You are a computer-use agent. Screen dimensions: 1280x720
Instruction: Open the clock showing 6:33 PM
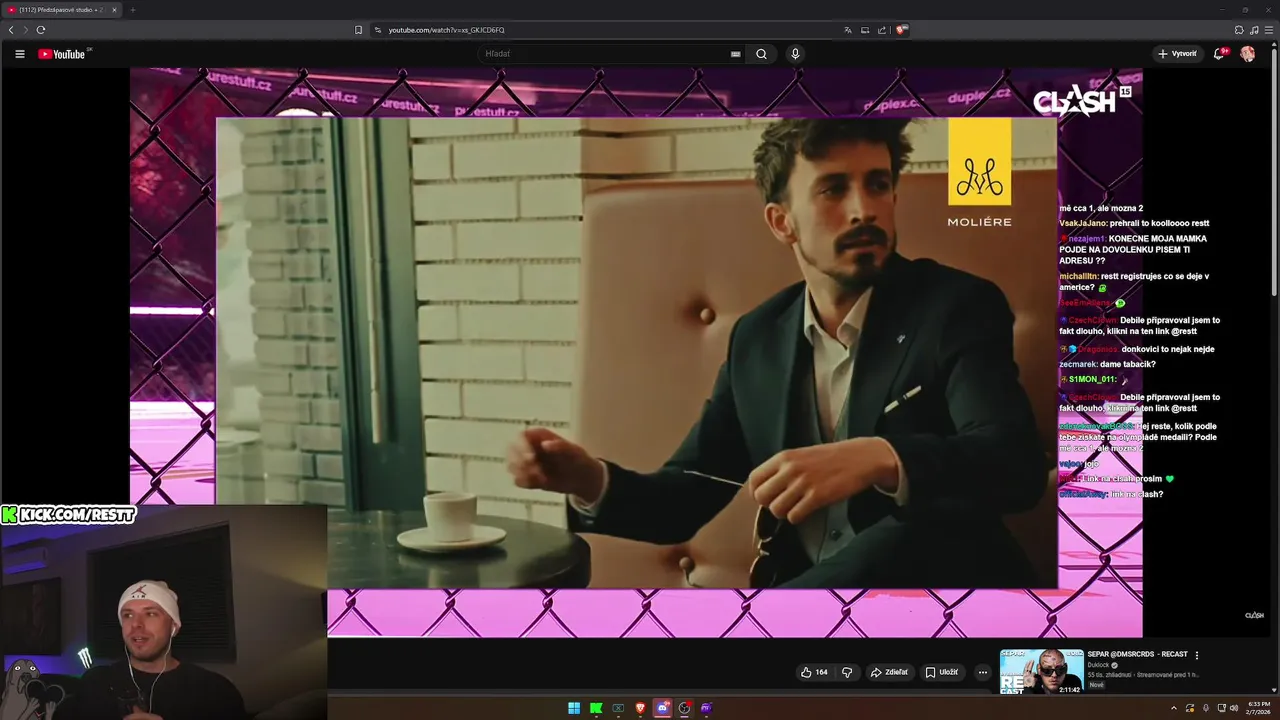click(x=1258, y=708)
